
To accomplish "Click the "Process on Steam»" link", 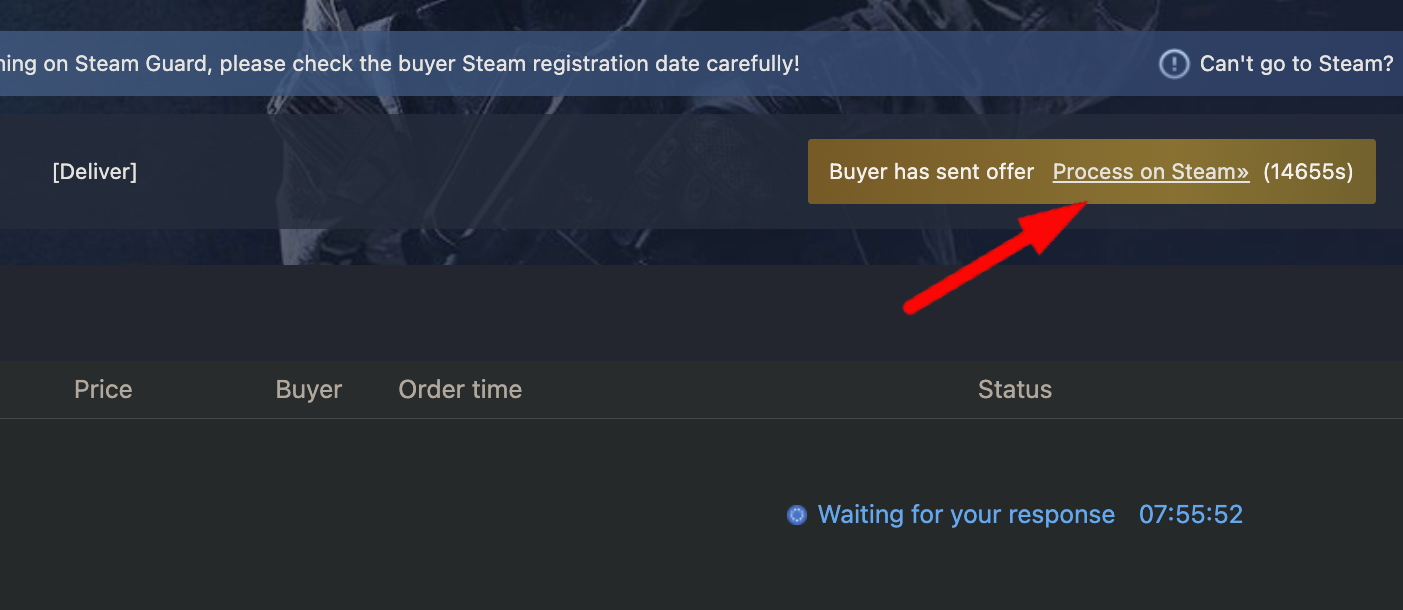I will pos(1150,172).
